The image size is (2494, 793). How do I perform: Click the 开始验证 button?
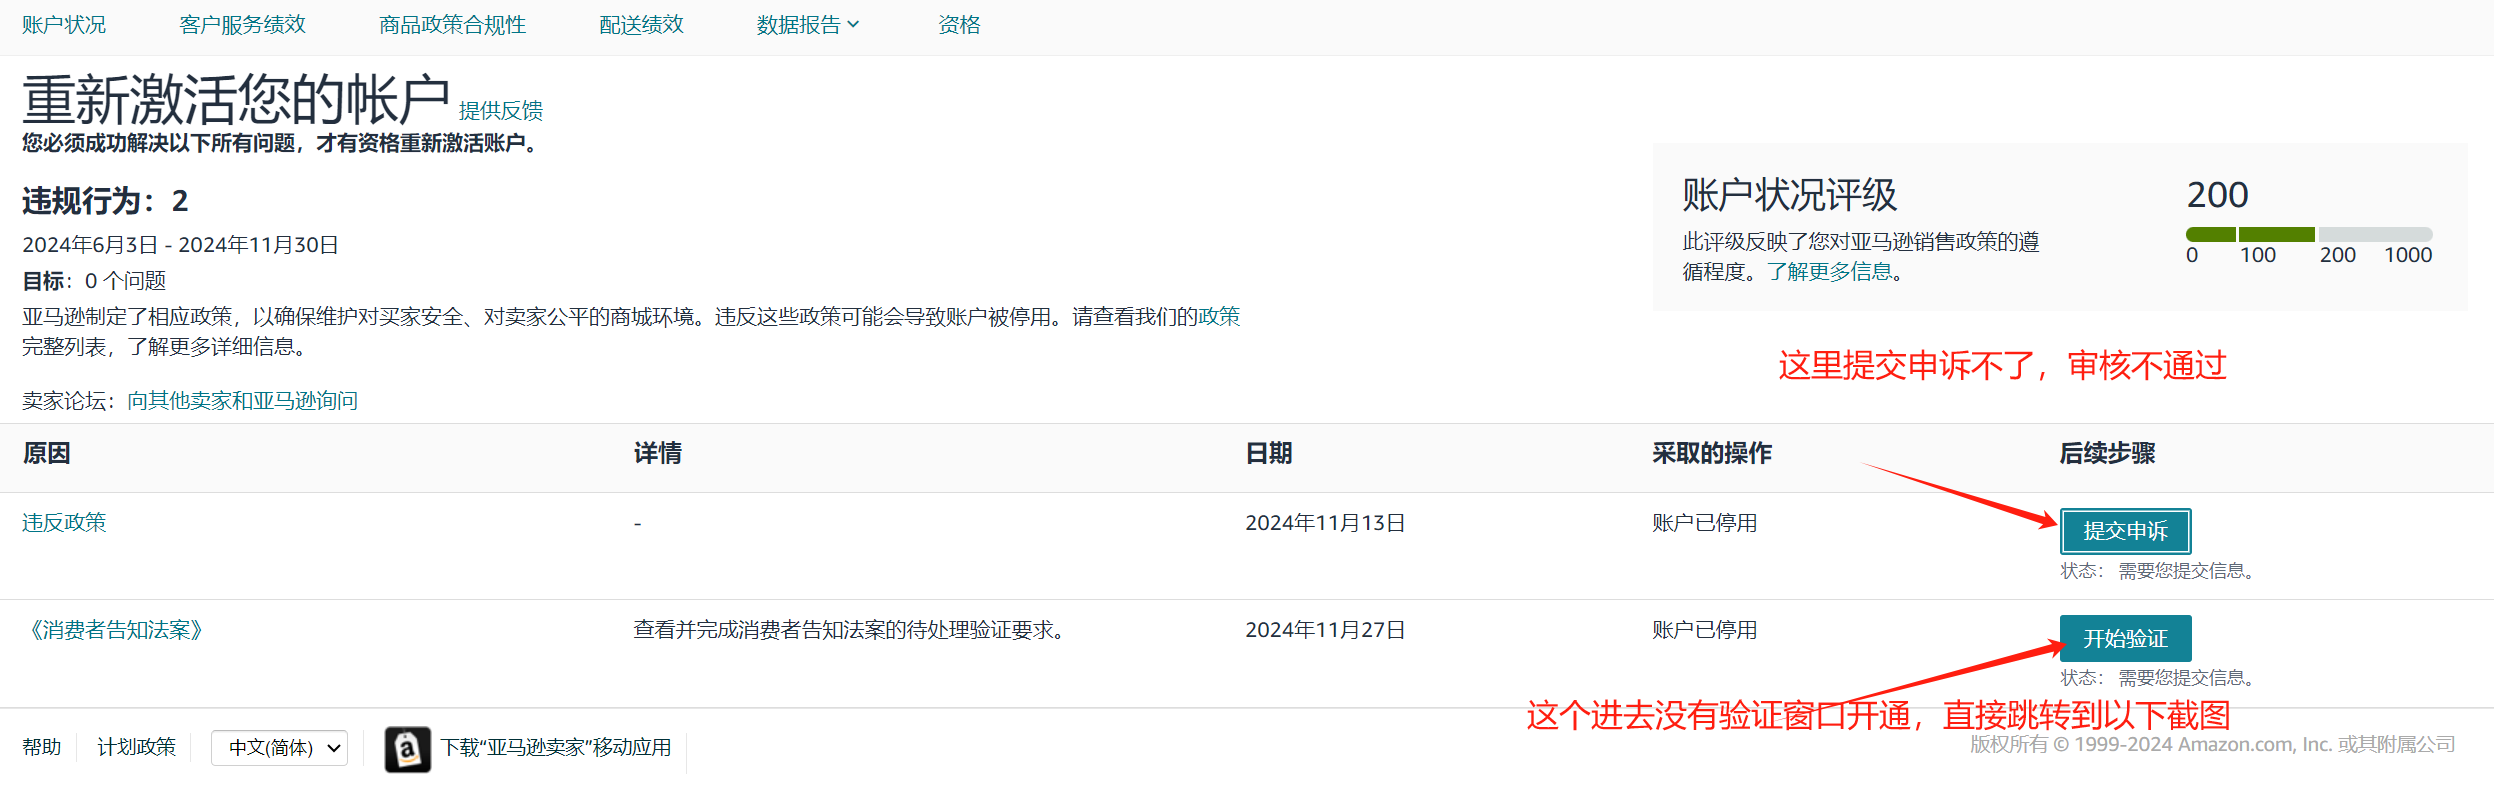2125,638
